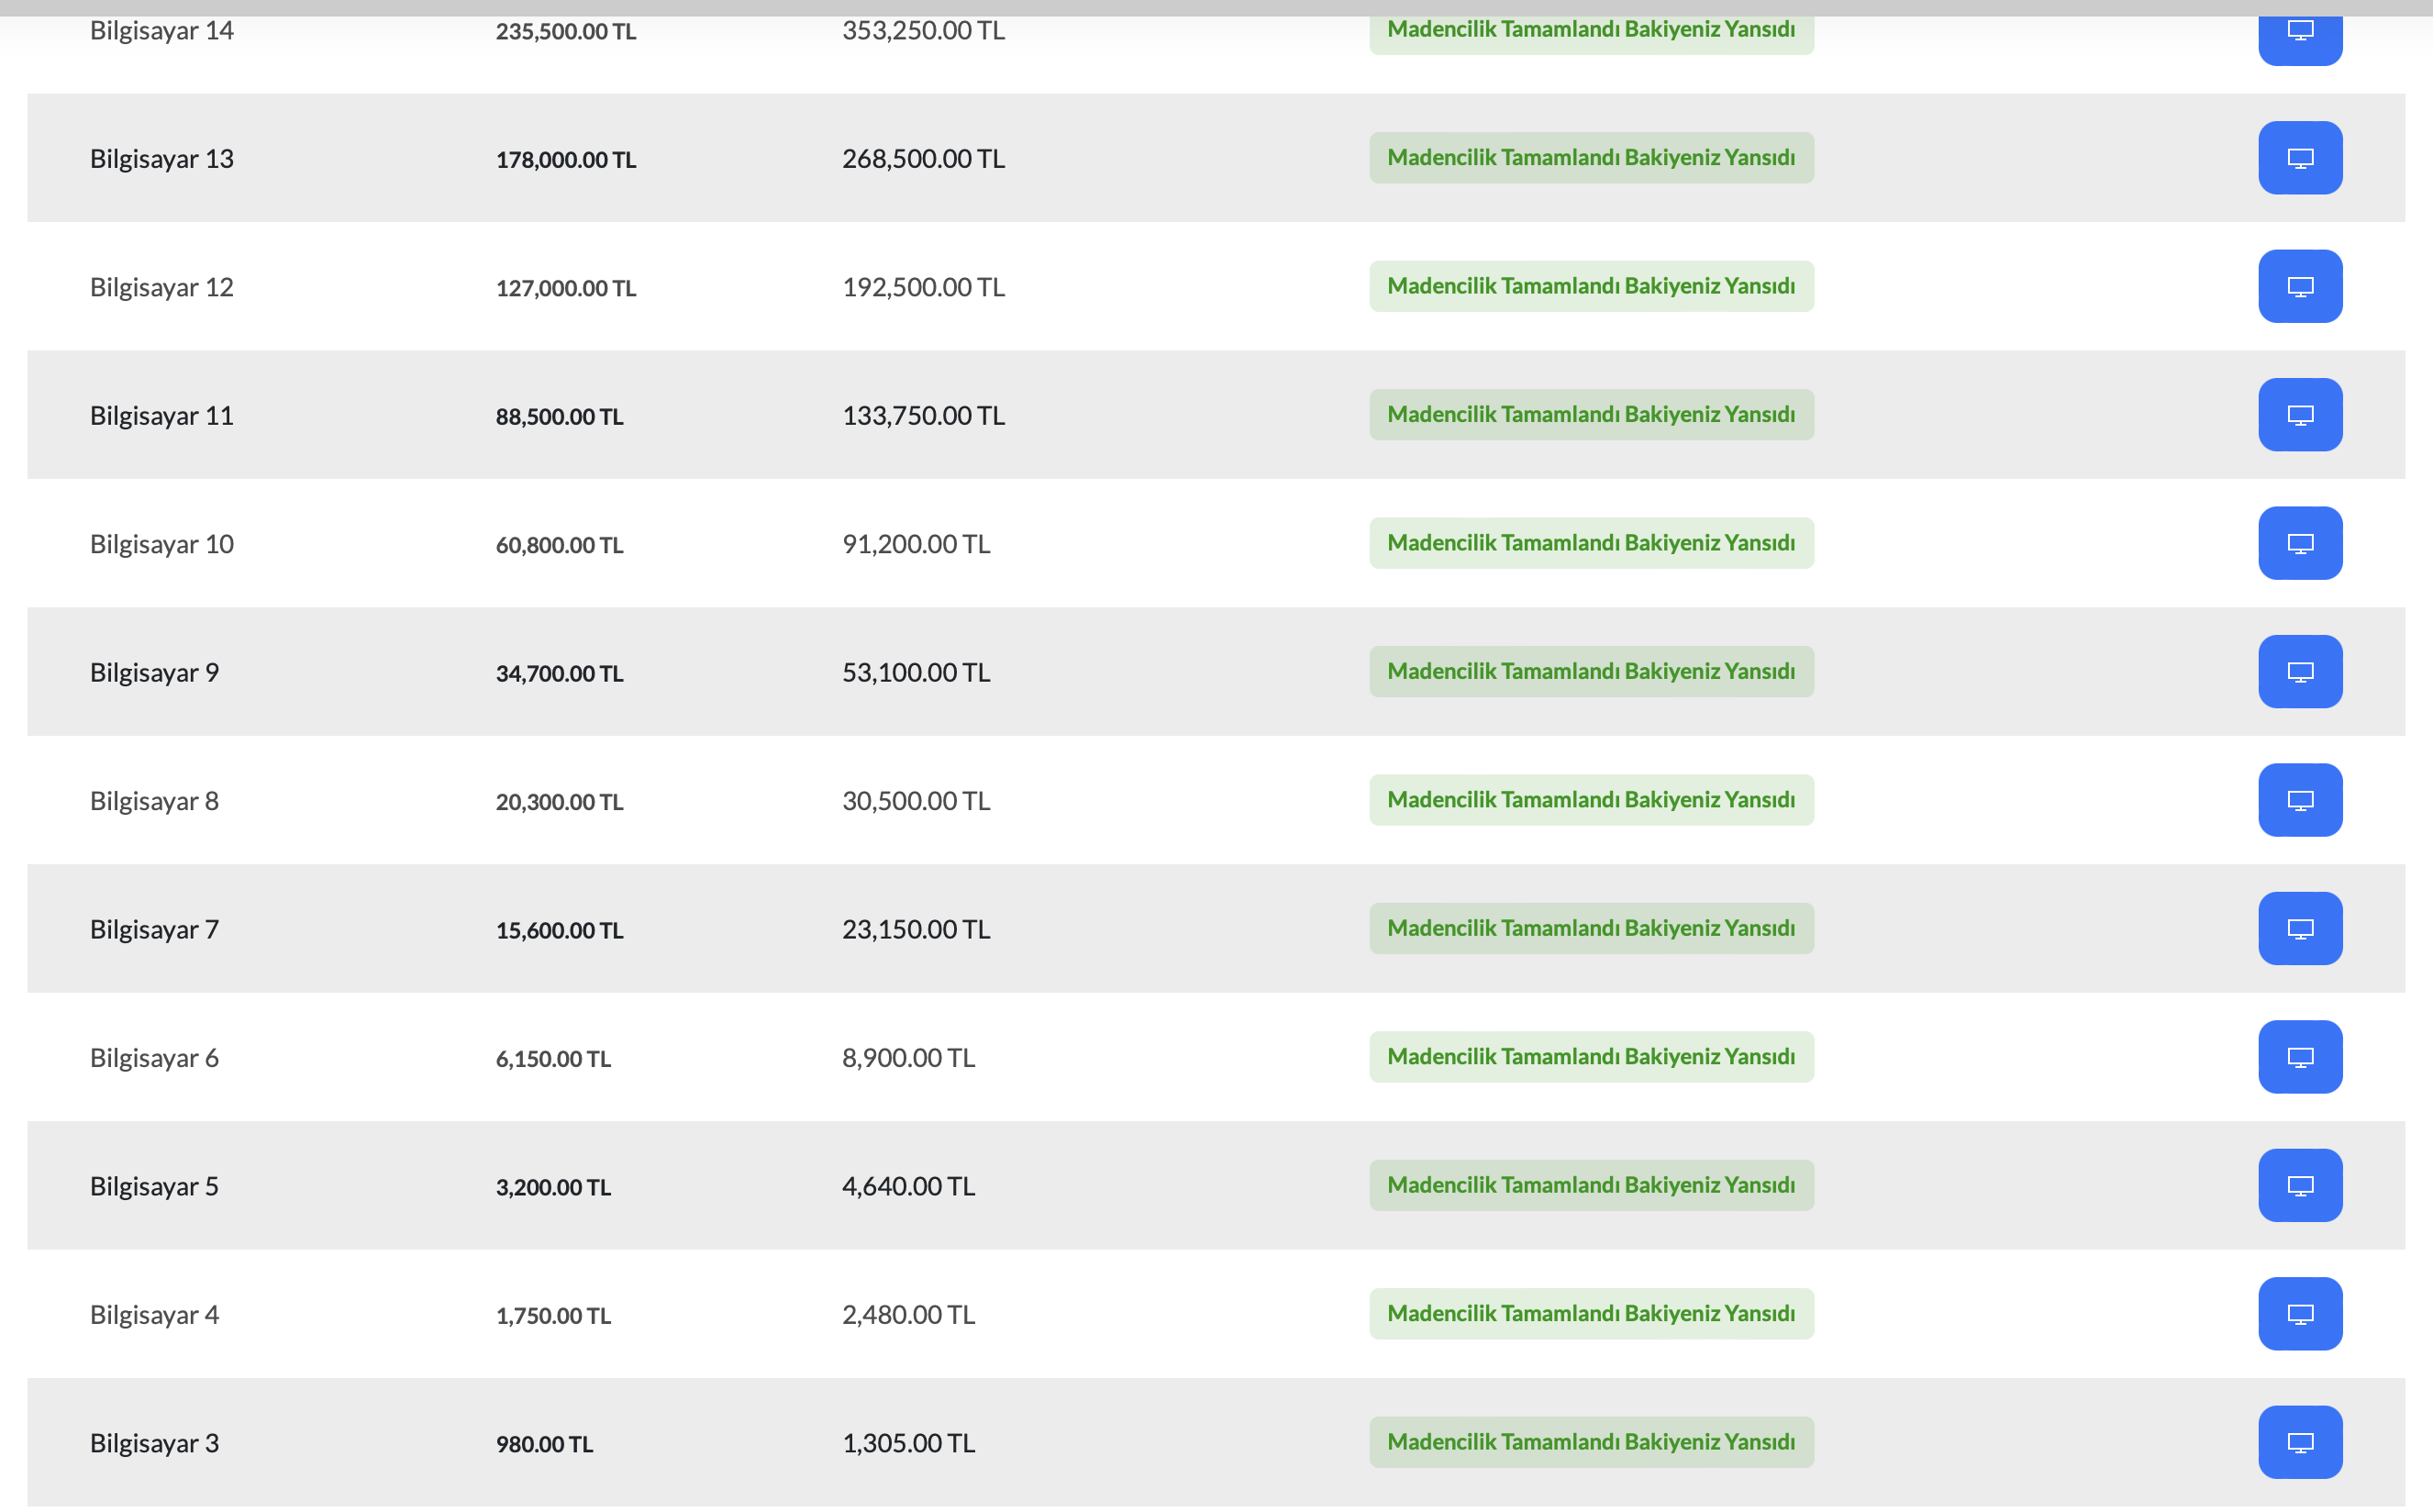Click the Bilgisayar 5 blue monitor button

coord(2300,1186)
